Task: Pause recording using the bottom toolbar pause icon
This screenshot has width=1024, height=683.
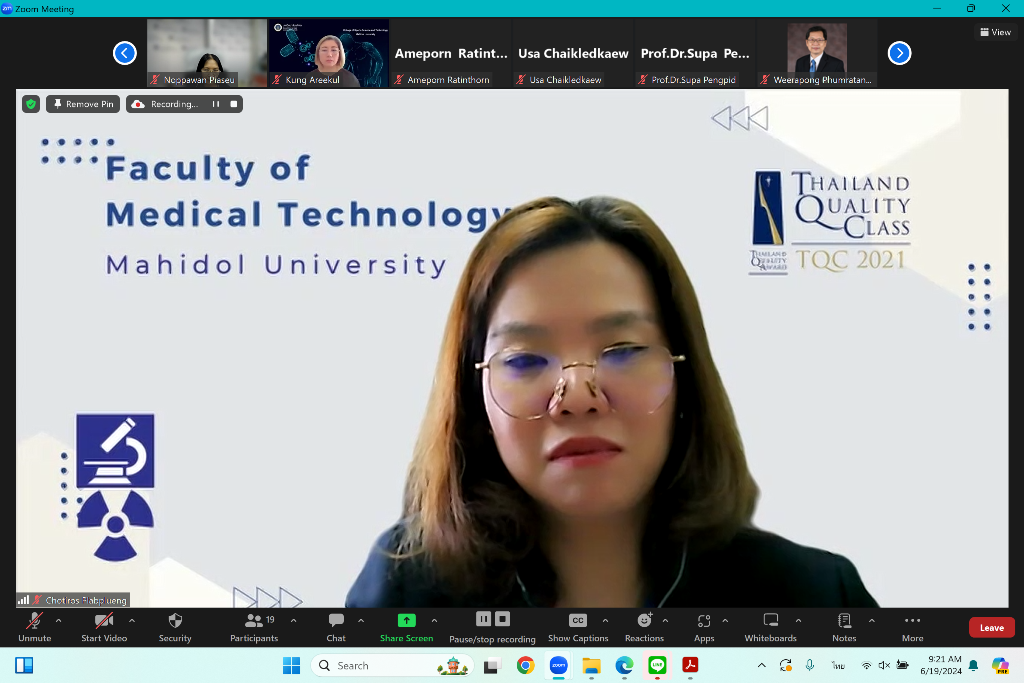Action: (x=483, y=618)
